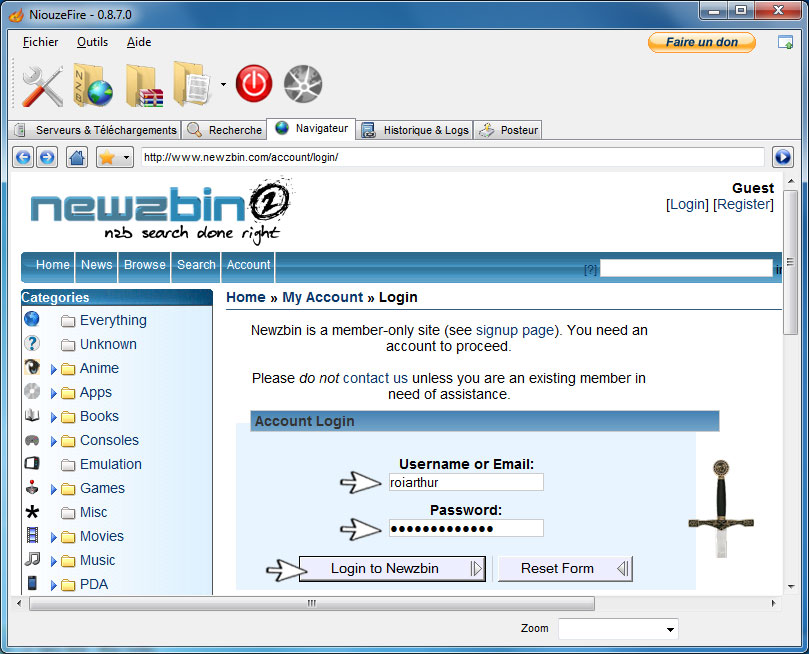
Task: Expand the Games category arrow
Action: click(53, 489)
